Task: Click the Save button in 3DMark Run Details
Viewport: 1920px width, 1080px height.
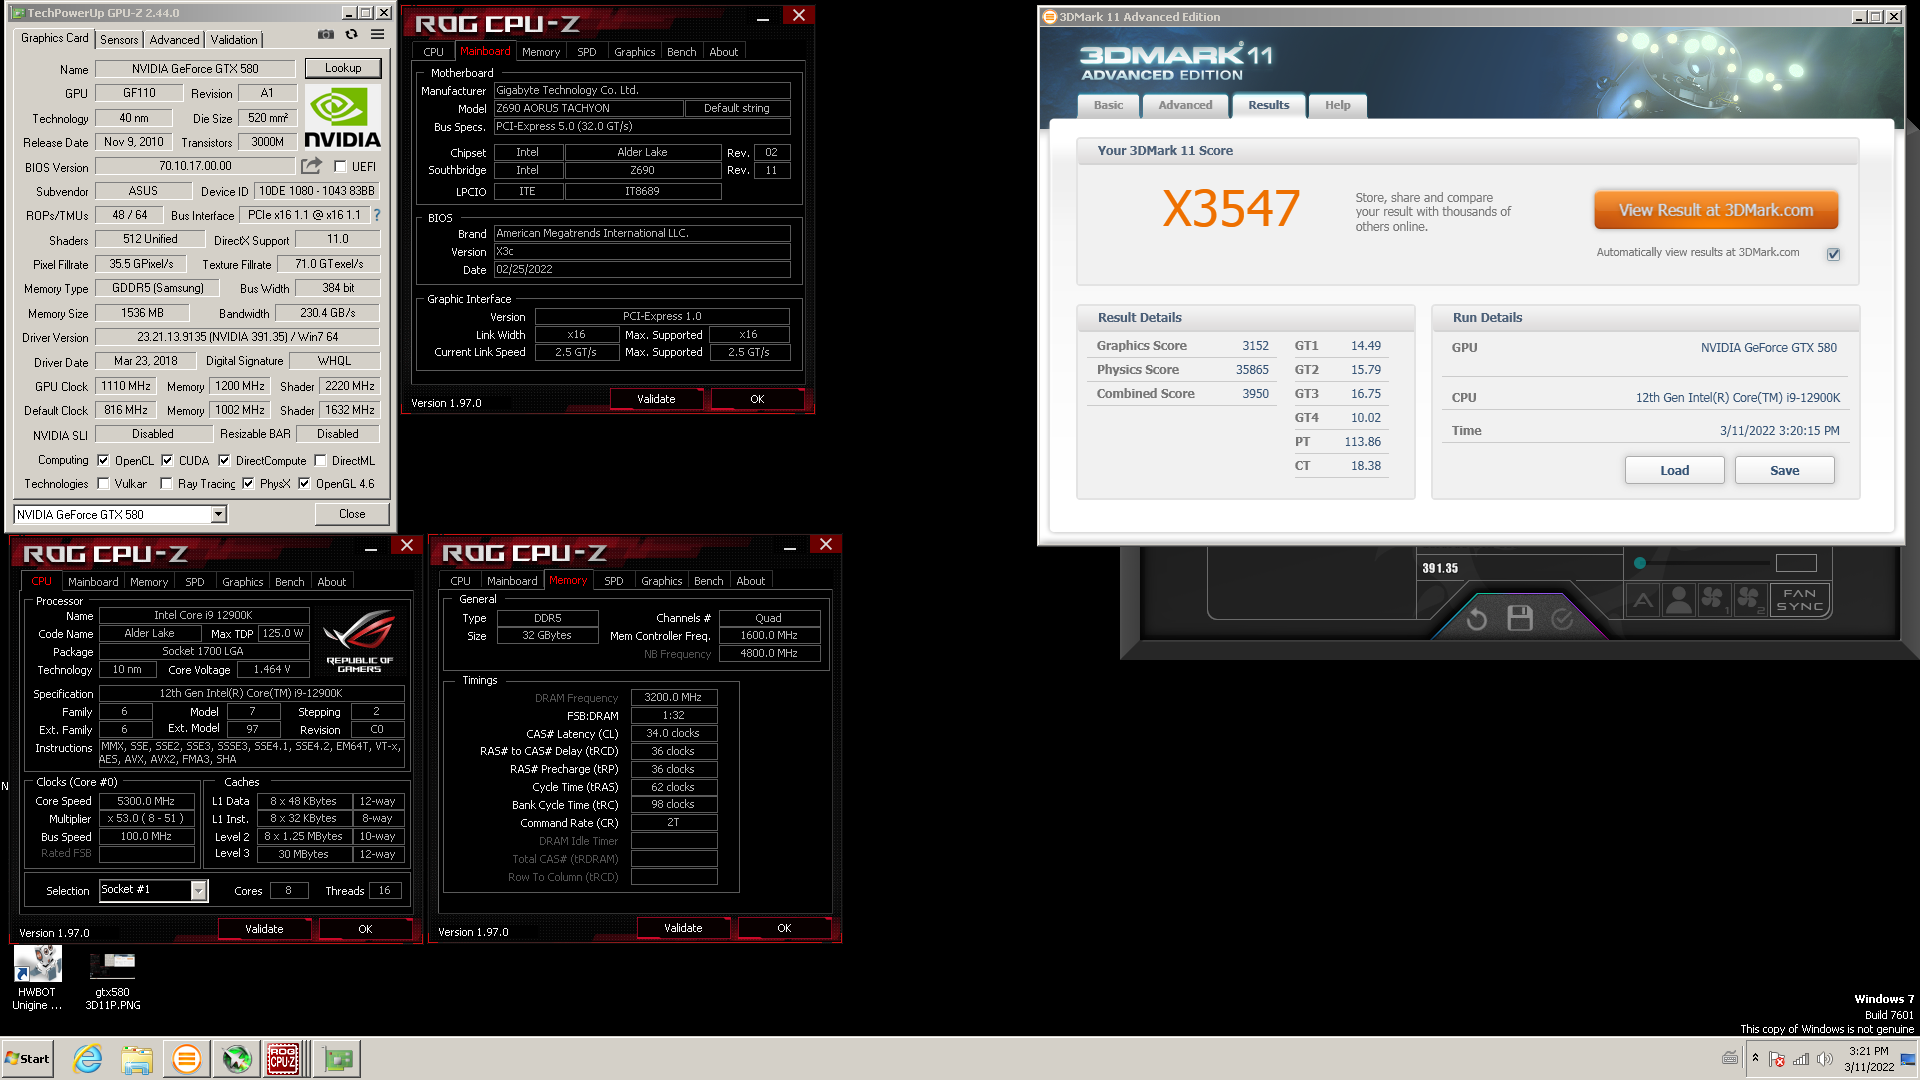Action: (x=1784, y=470)
